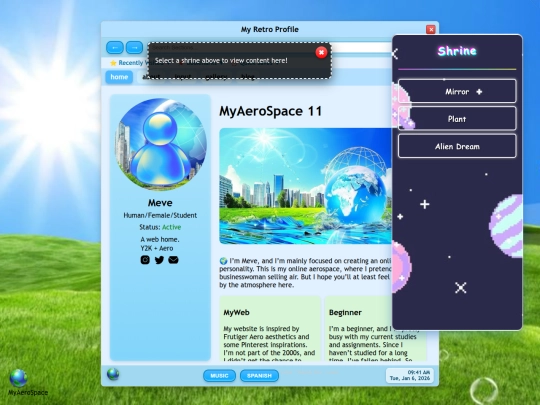
Task: Open Meve's Instagram icon link
Action: tap(145, 260)
